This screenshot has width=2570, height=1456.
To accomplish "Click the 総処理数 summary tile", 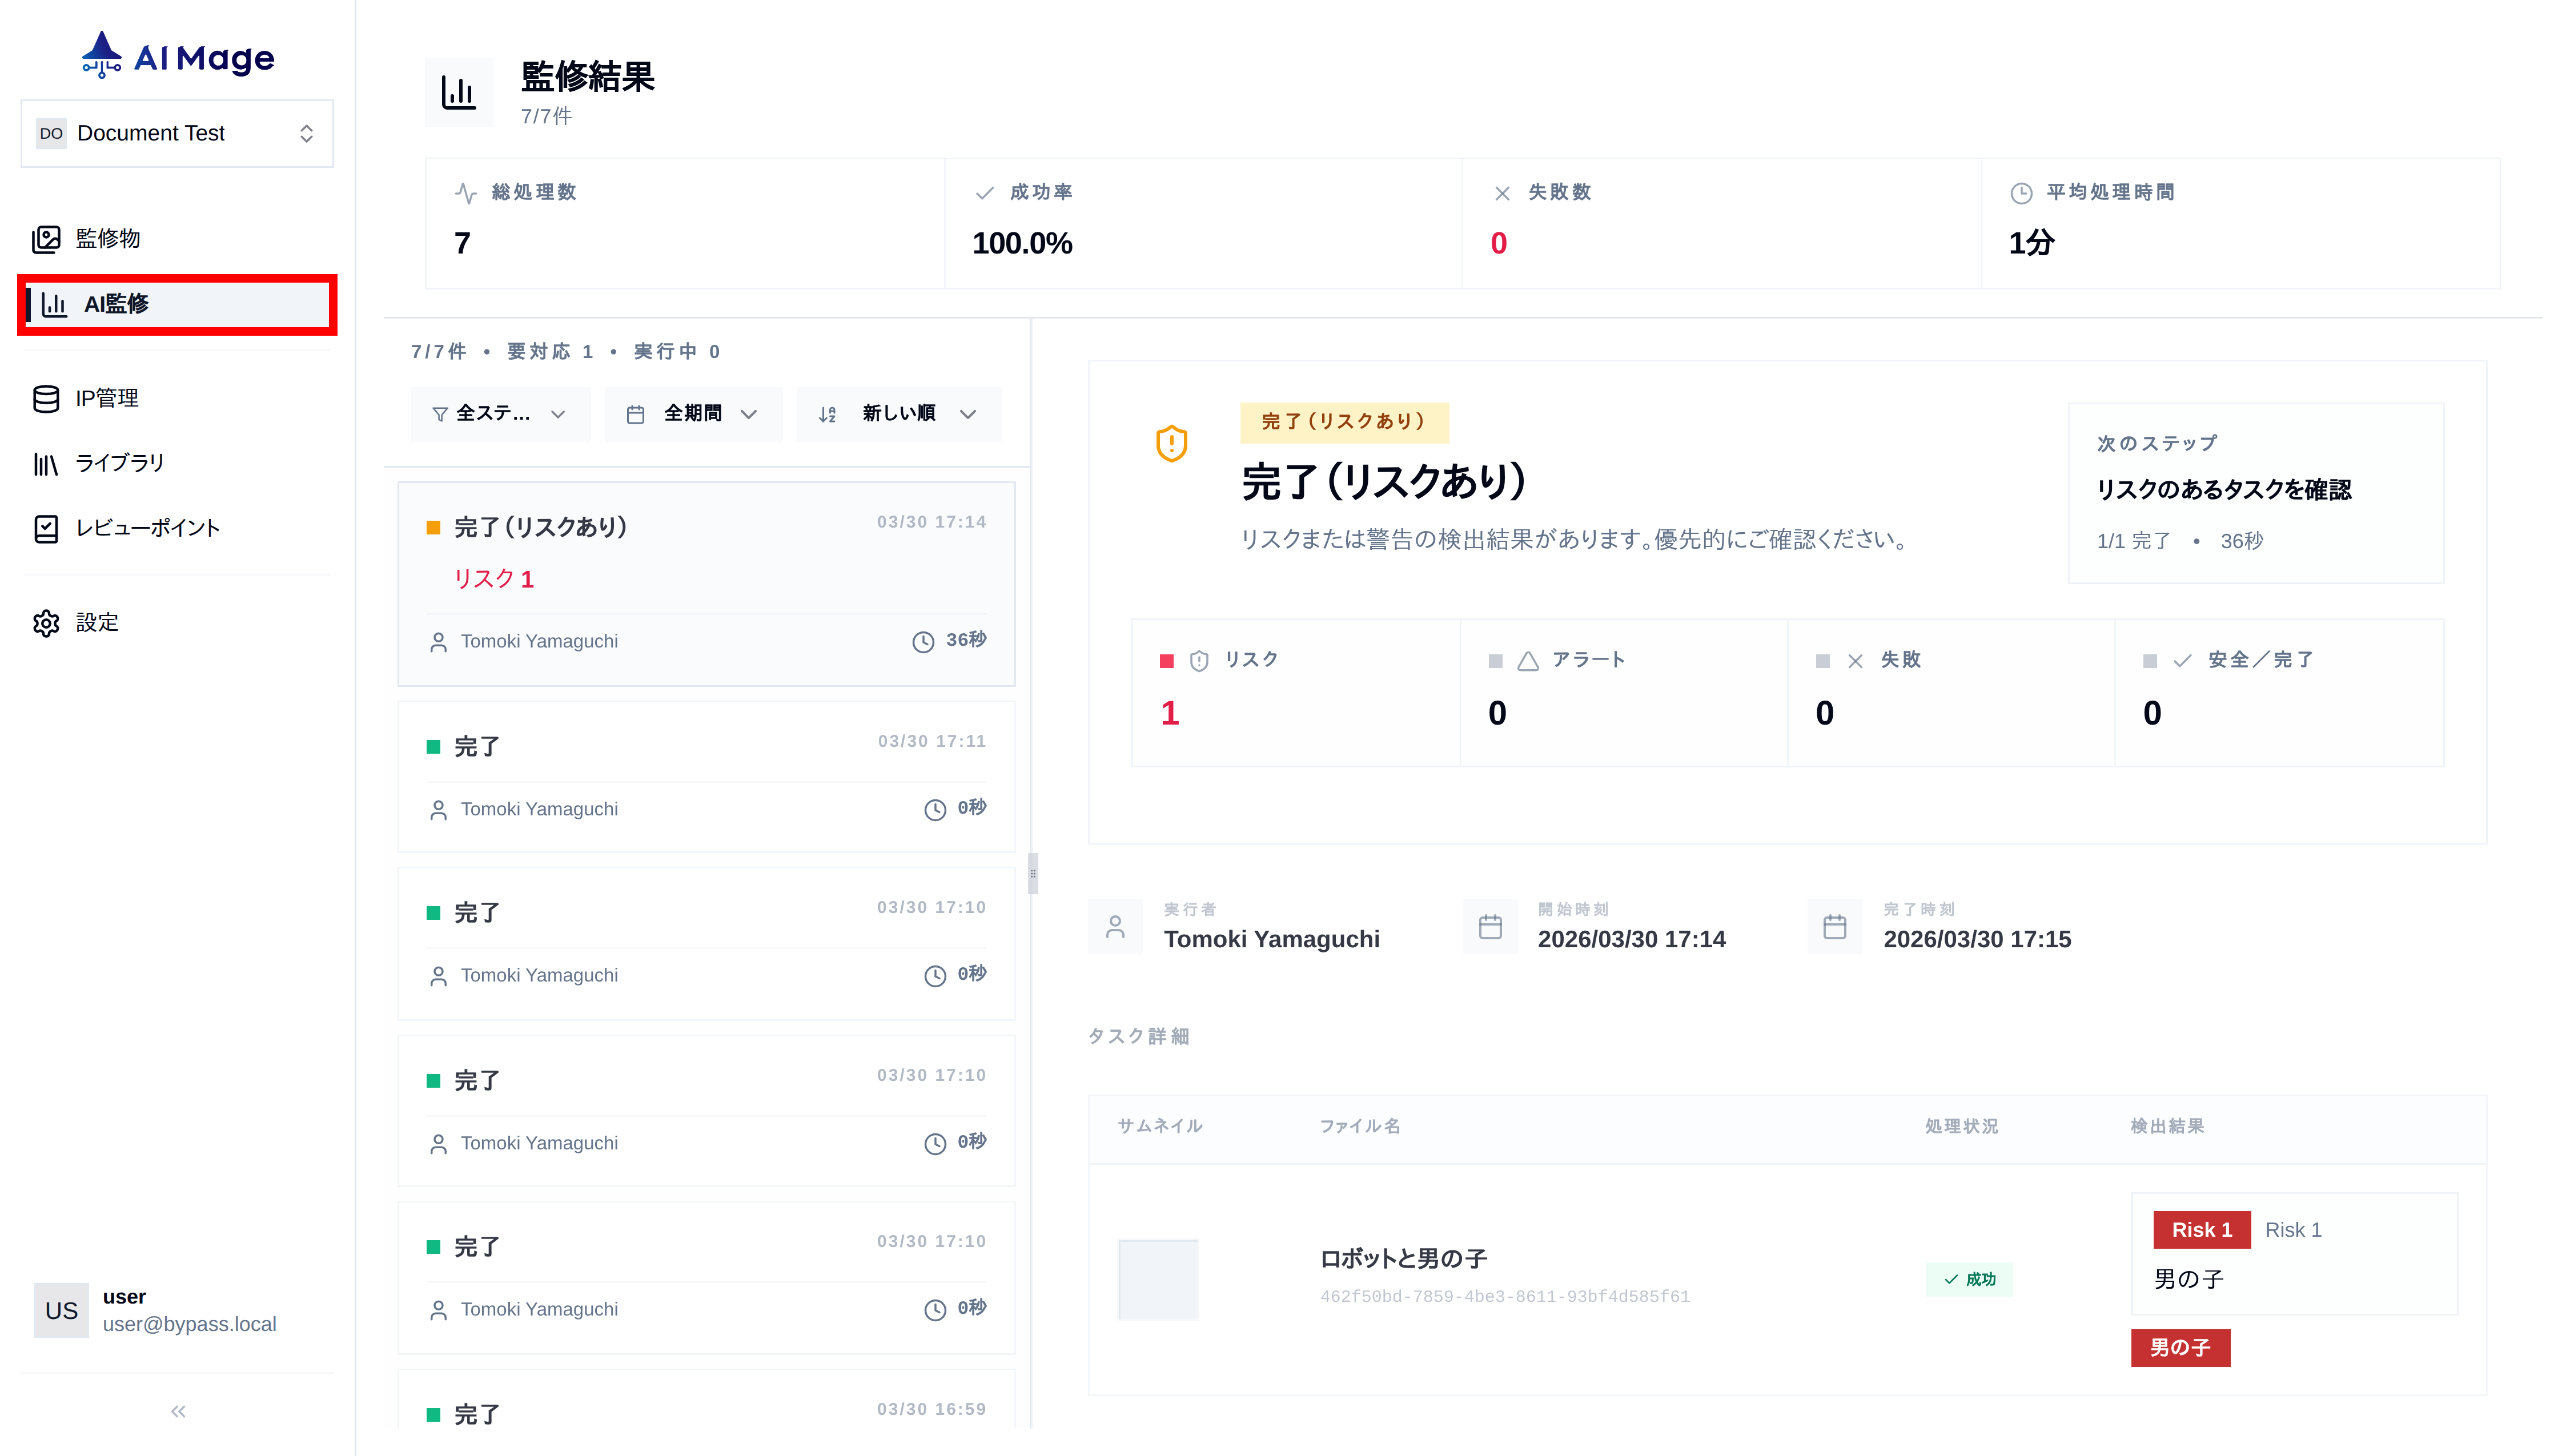I will [x=685, y=223].
